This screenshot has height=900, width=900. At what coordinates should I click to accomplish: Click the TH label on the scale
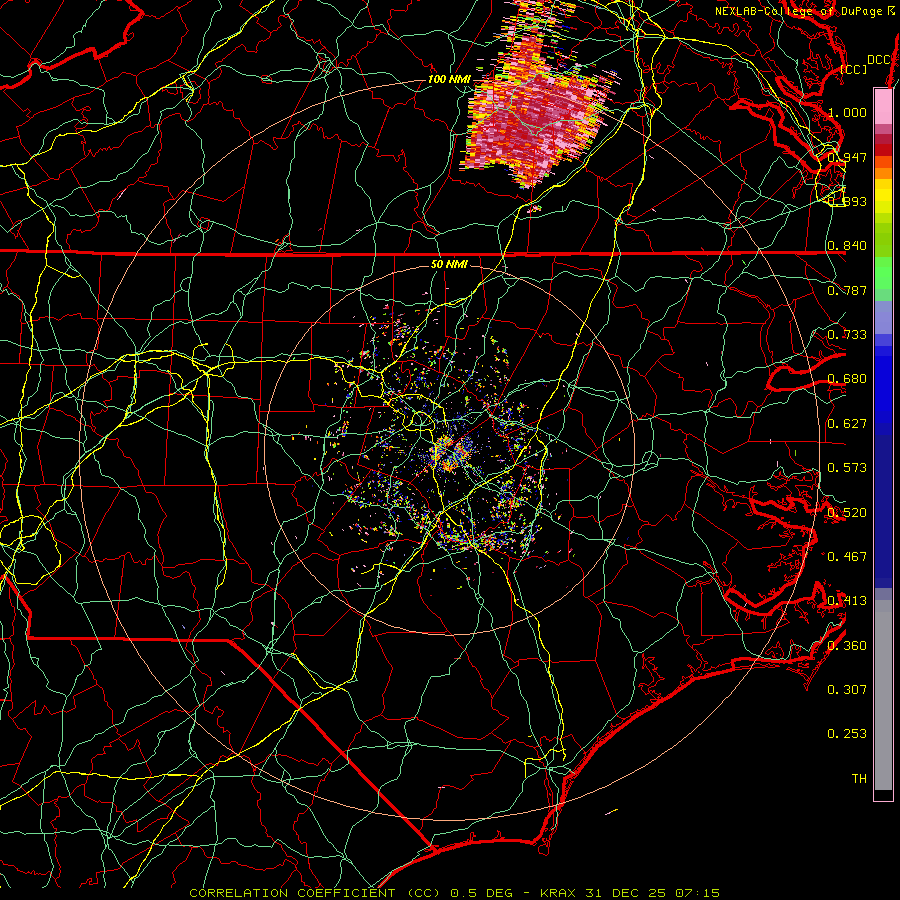coord(859,778)
